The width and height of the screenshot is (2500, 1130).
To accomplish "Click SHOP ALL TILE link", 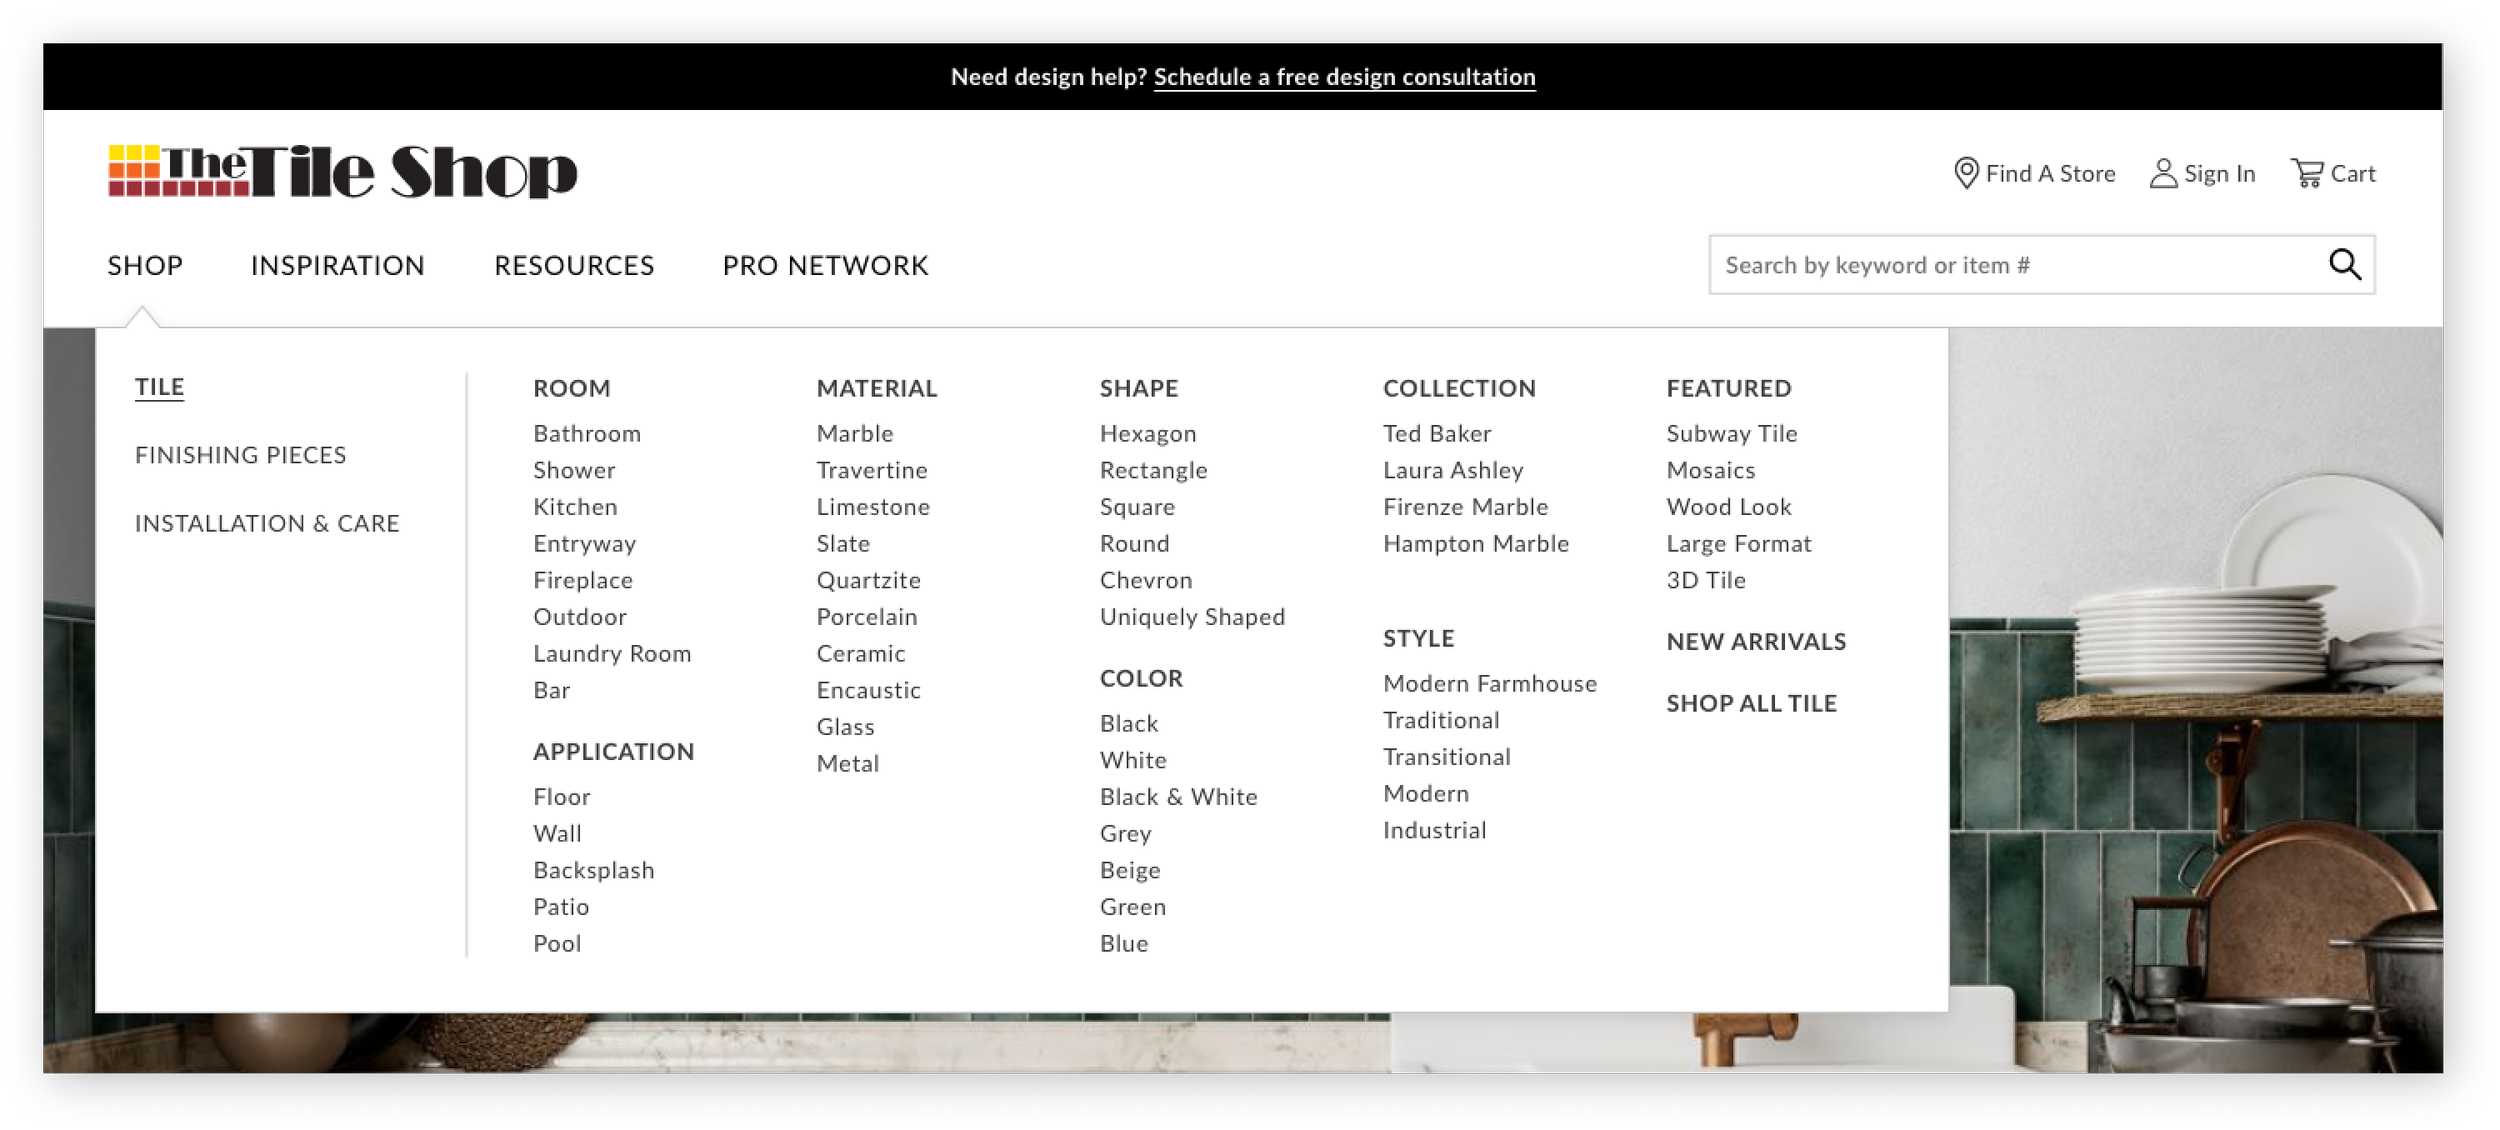I will coord(1751,703).
